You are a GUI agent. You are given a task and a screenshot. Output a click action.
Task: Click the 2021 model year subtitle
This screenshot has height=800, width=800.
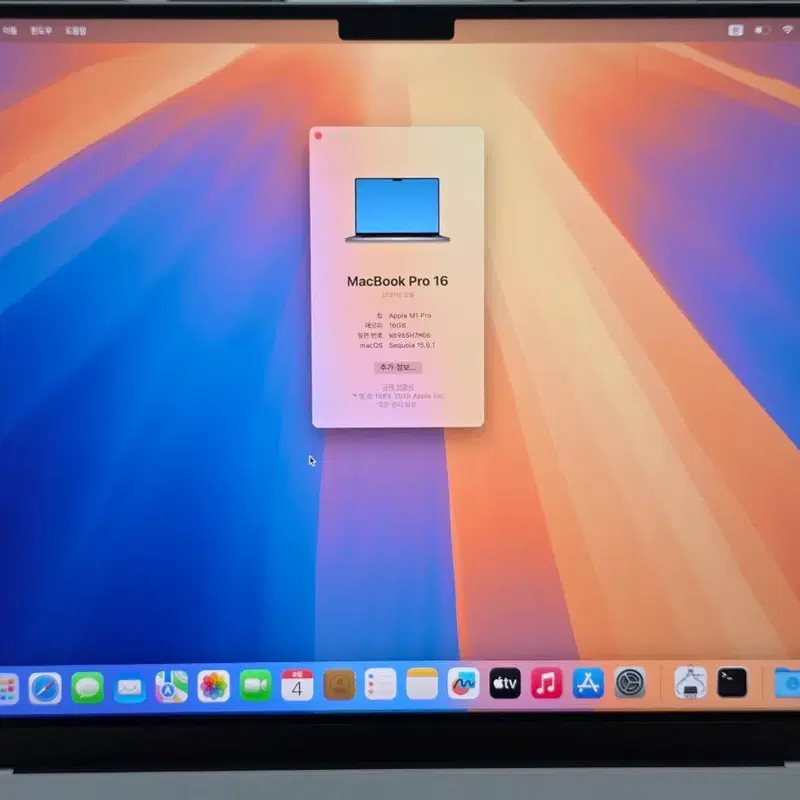pyautogui.click(x=397, y=295)
